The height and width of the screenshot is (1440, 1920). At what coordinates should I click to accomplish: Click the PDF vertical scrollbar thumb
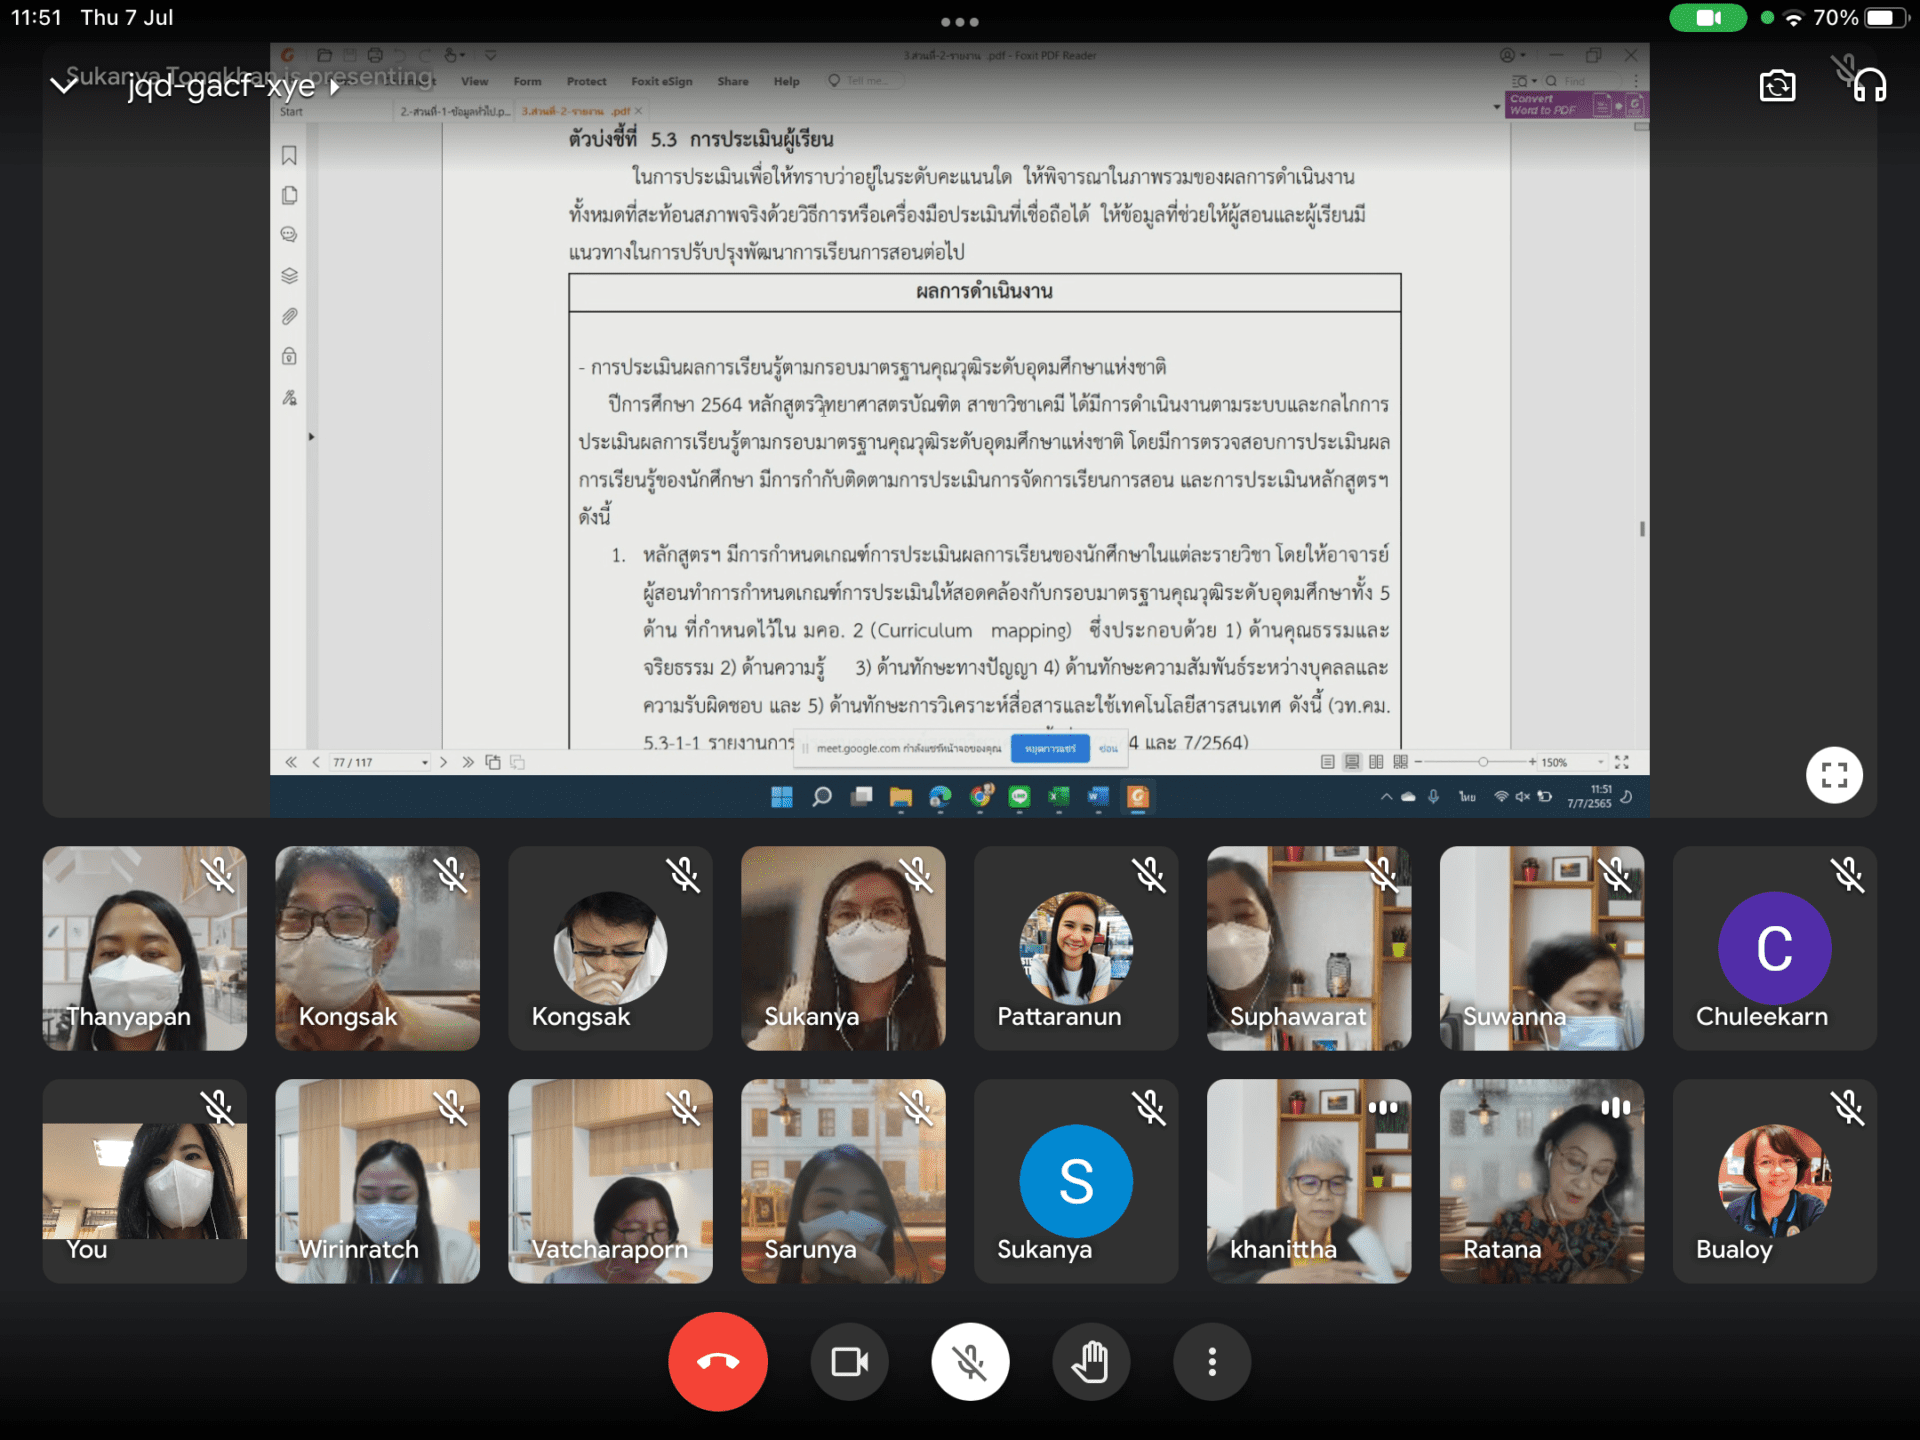pyautogui.click(x=1642, y=529)
